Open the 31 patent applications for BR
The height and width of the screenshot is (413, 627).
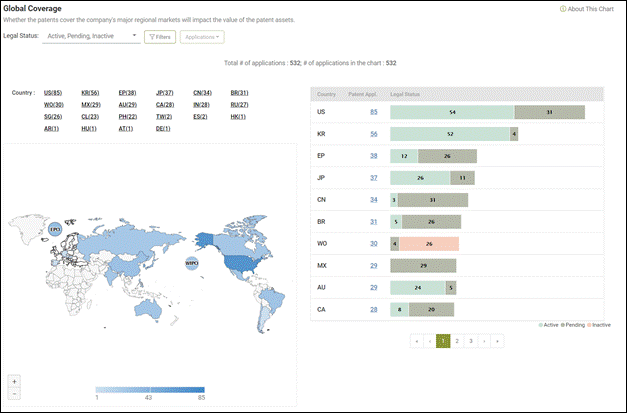[373, 222]
